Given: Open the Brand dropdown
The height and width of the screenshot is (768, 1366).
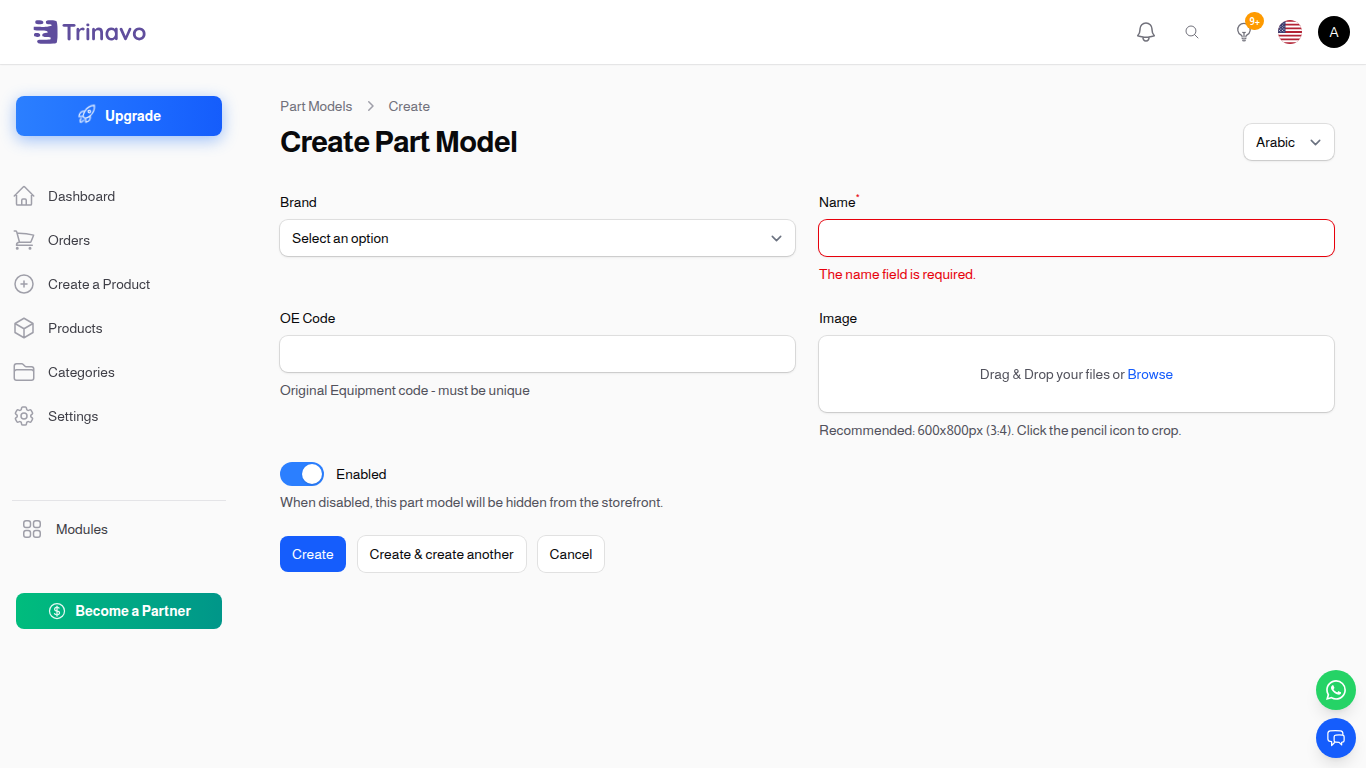Looking at the screenshot, I should pos(537,238).
